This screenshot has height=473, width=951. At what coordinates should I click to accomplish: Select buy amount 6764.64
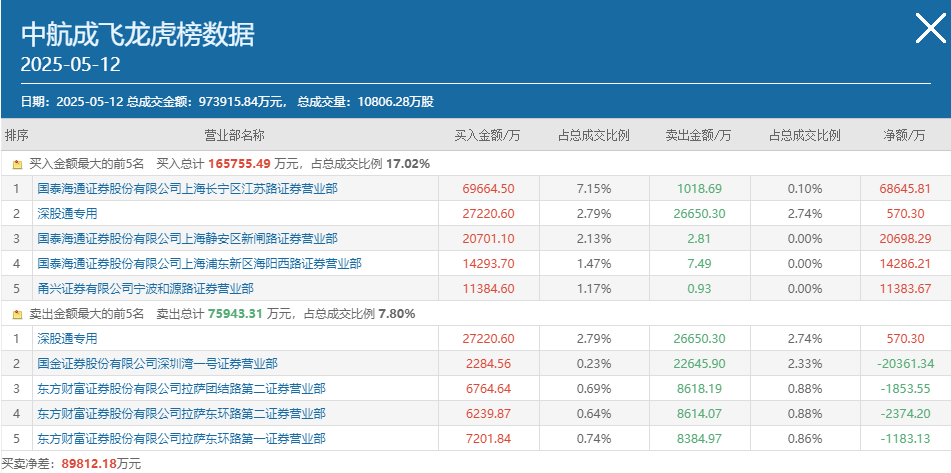point(488,389)
